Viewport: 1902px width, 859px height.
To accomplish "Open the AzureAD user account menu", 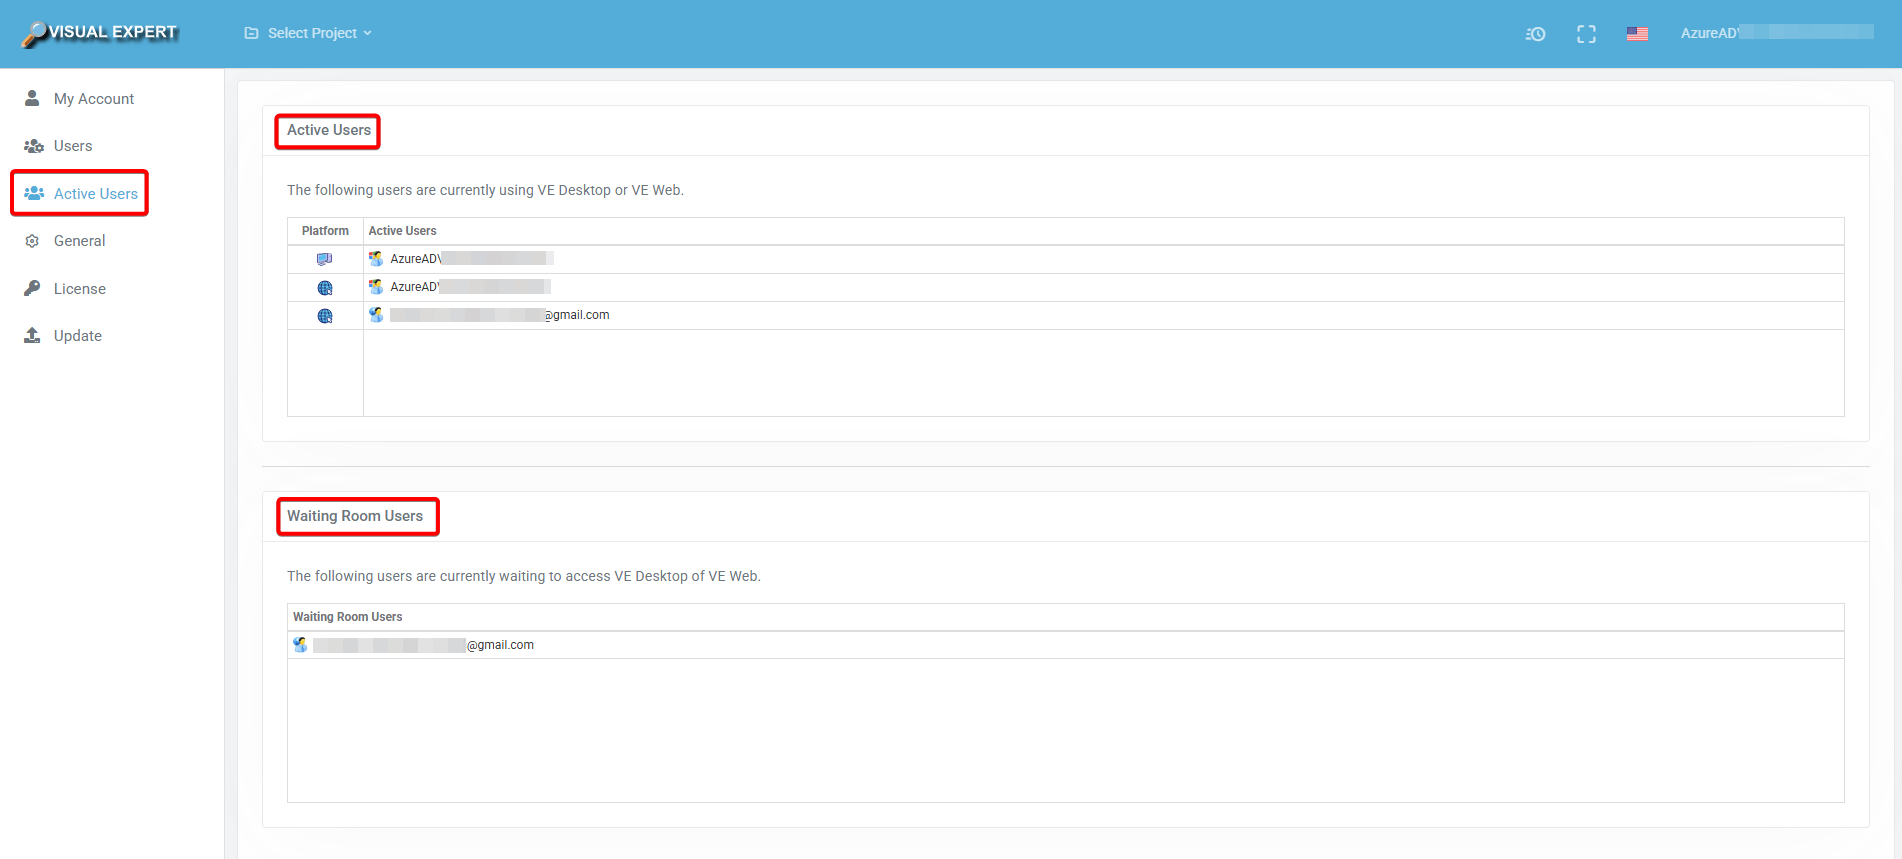I will coord(1777,33).
